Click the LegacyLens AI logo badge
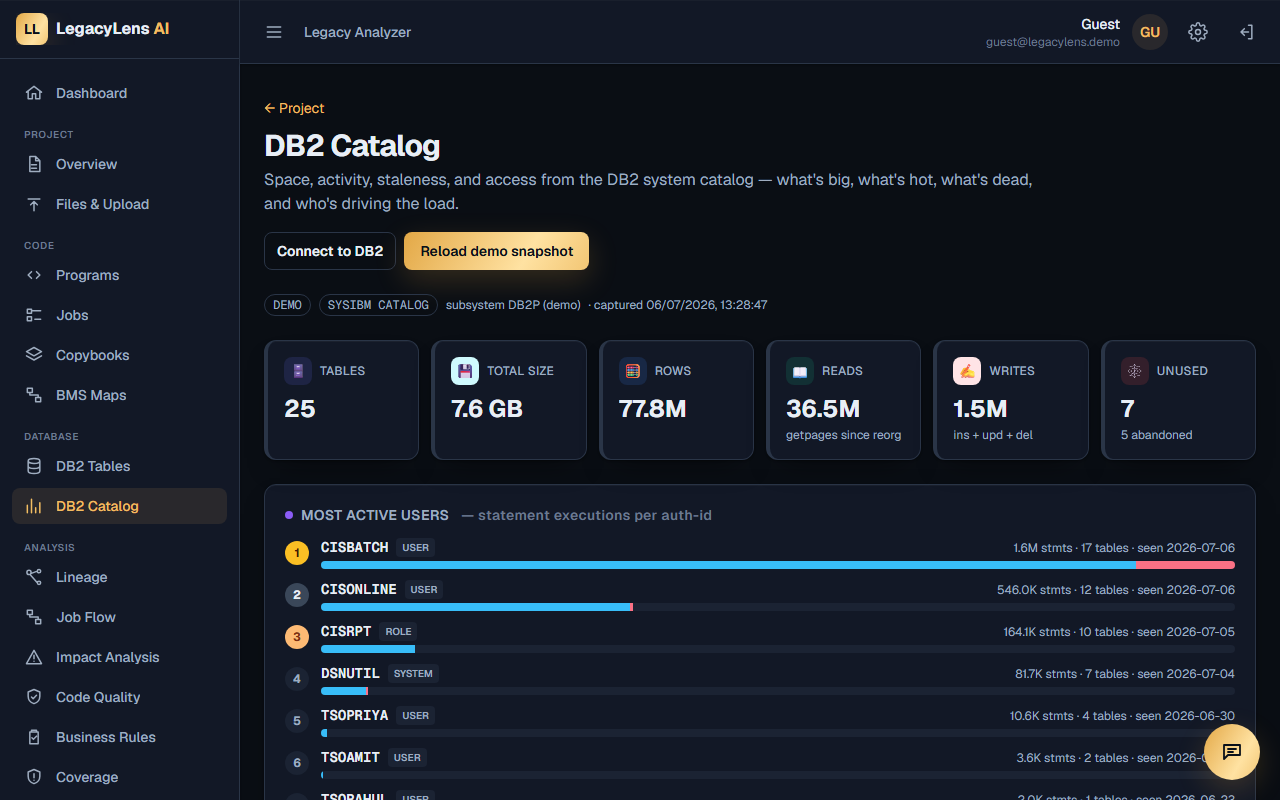This screenshot has height=800, width=1280. tap(32, 29)
